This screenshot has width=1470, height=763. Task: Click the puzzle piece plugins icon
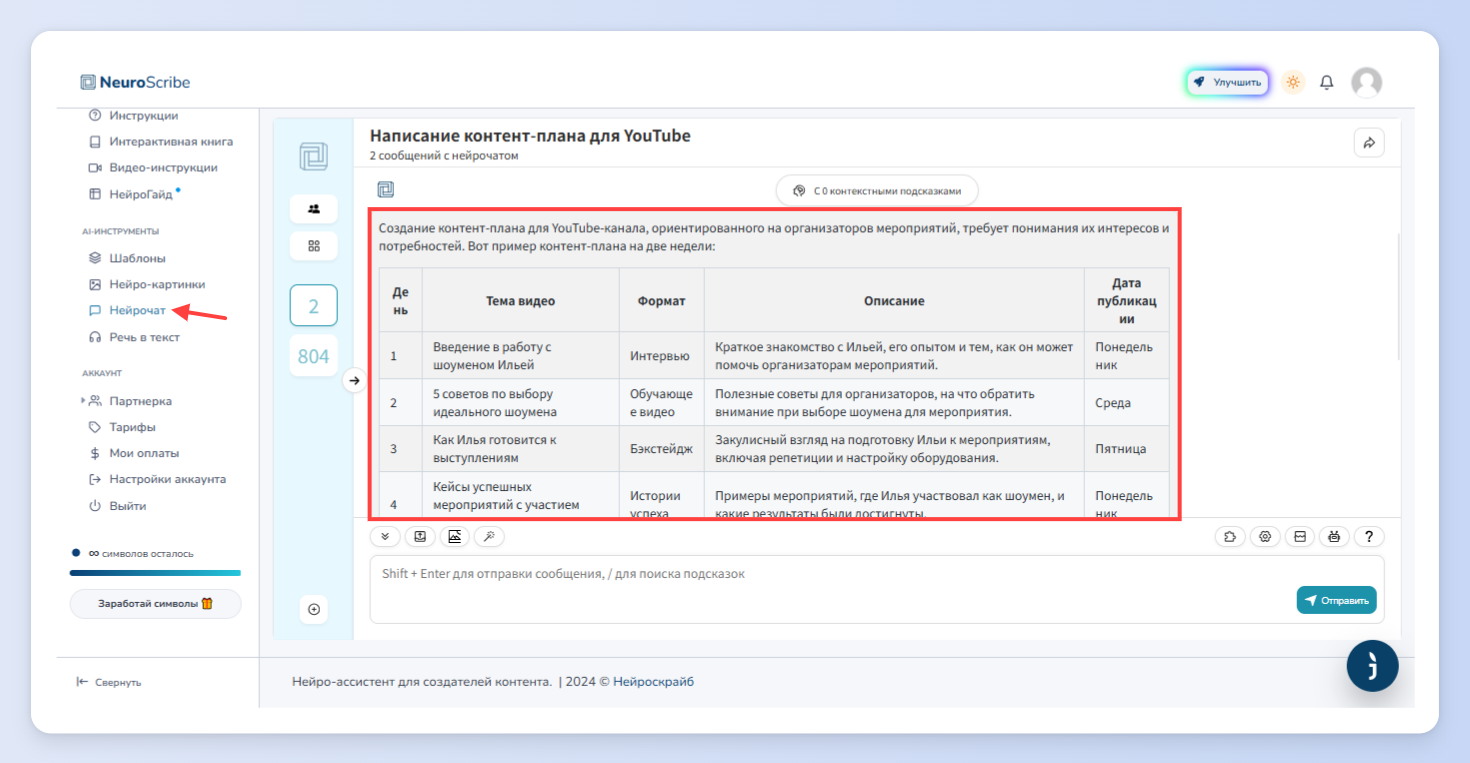point(1230,537)
